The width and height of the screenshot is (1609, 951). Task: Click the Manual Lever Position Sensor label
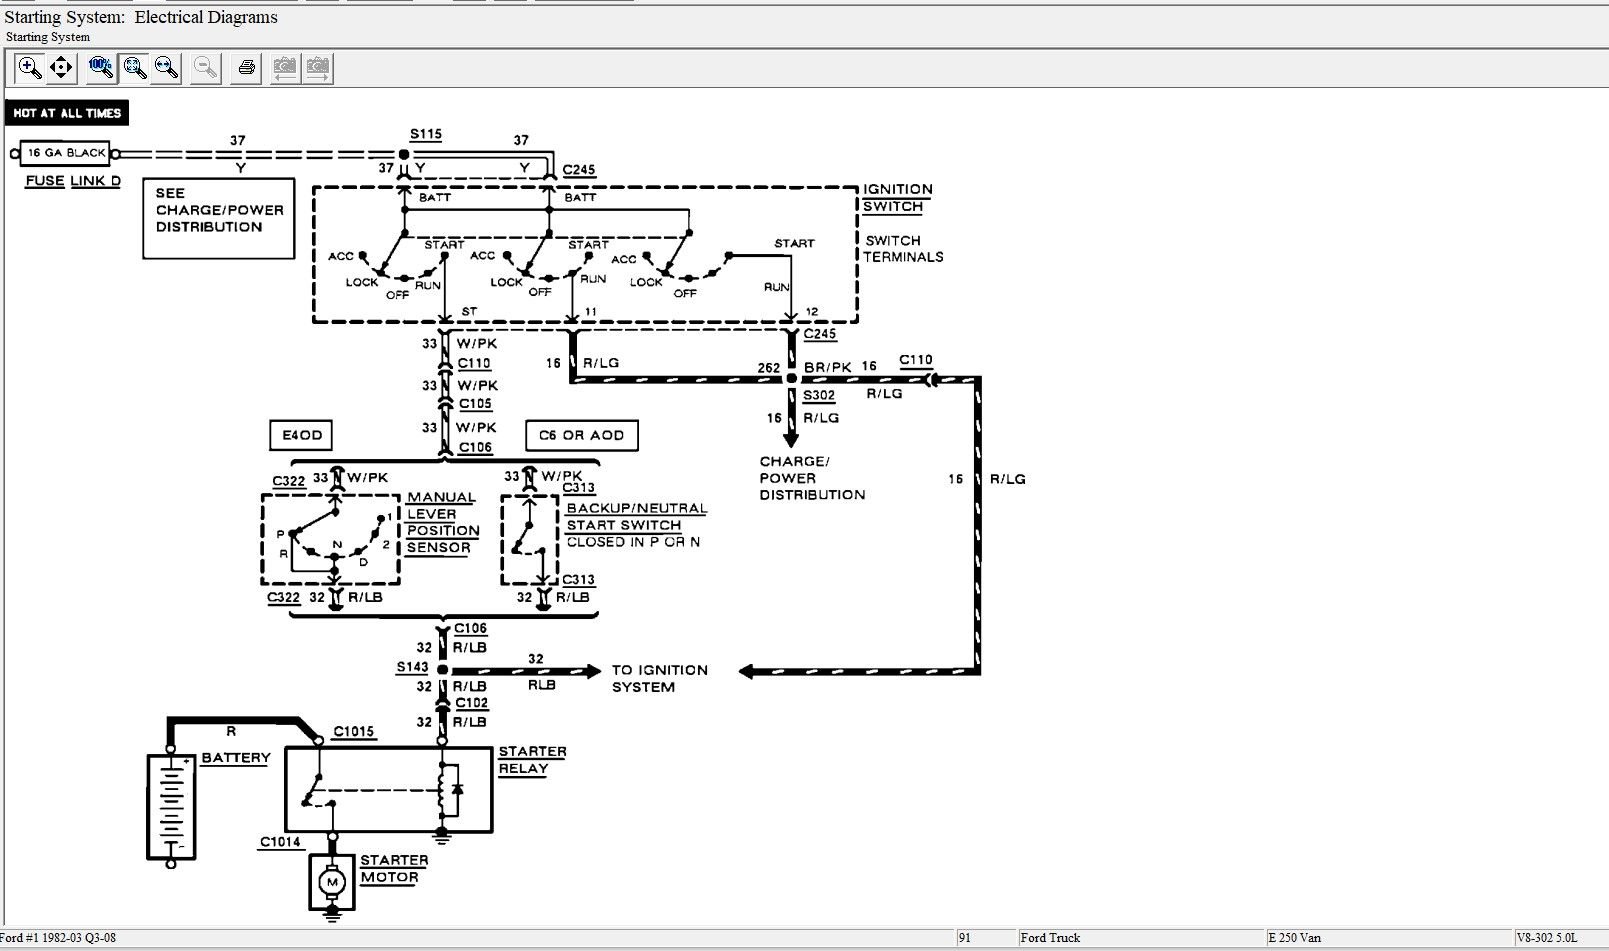[x=442, y=522]
